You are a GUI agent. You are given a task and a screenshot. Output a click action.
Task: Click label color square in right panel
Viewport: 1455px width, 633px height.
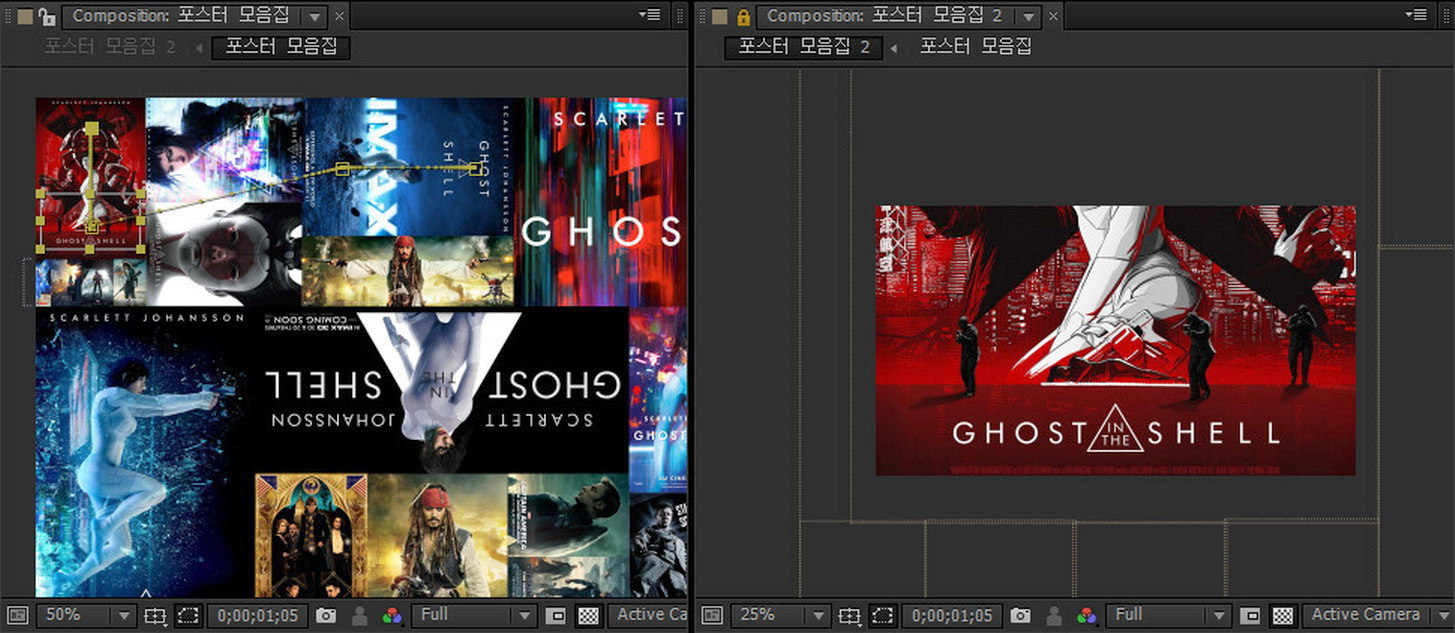click(x=720, y=16)
